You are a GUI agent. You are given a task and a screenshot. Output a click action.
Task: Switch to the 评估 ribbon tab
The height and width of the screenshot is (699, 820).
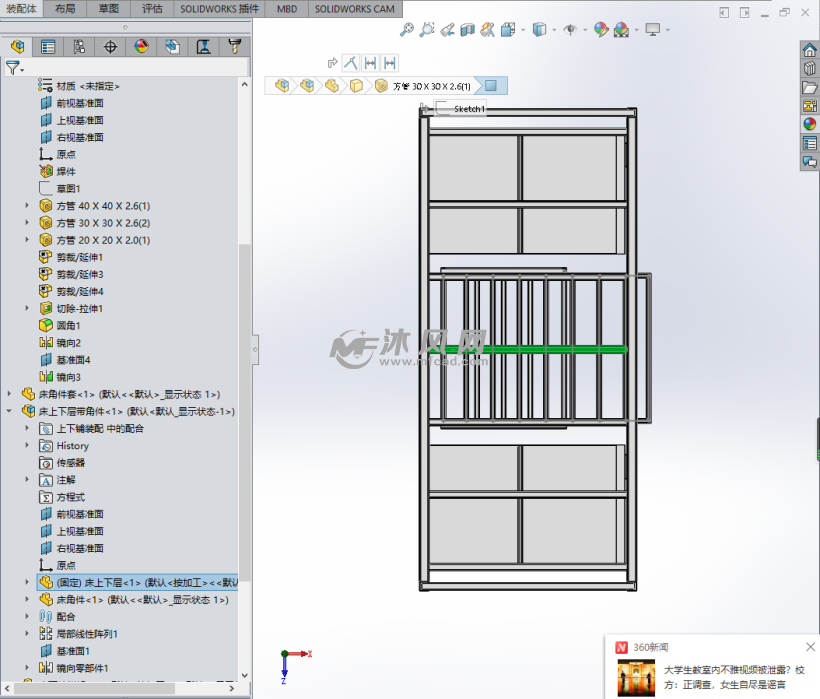pos(152,9)
